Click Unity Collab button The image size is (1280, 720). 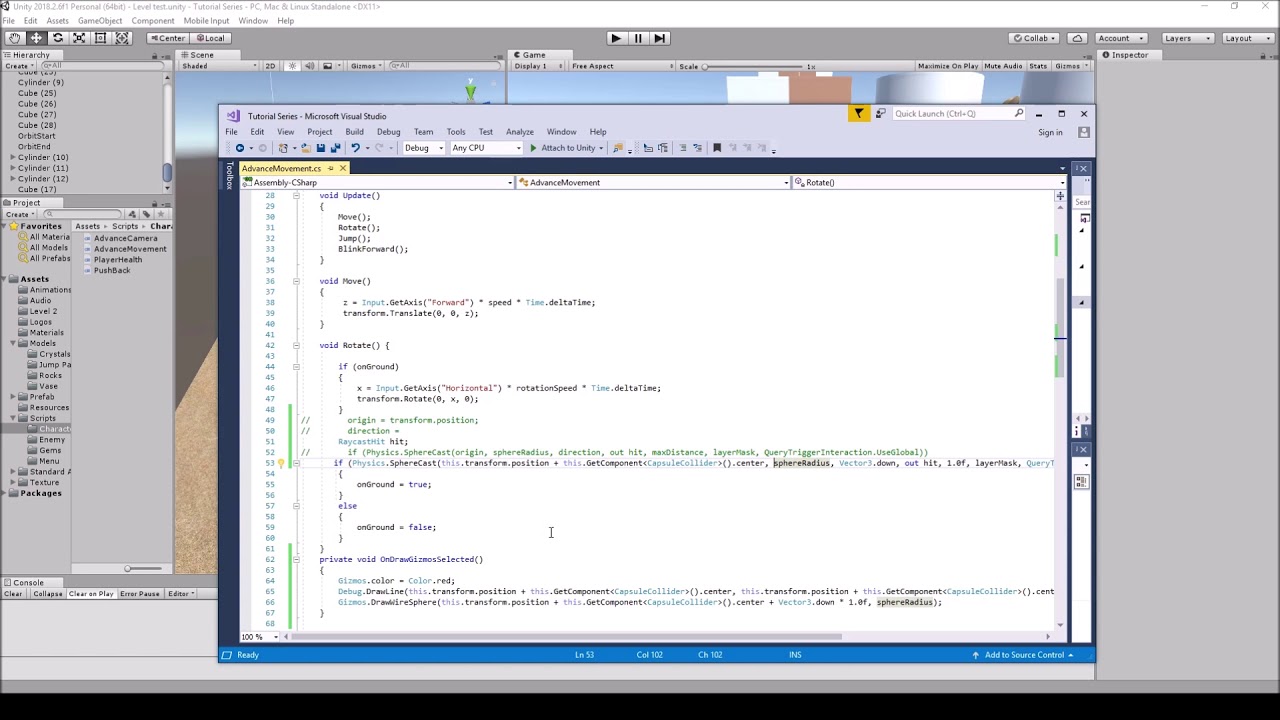tap(1035, 38)
